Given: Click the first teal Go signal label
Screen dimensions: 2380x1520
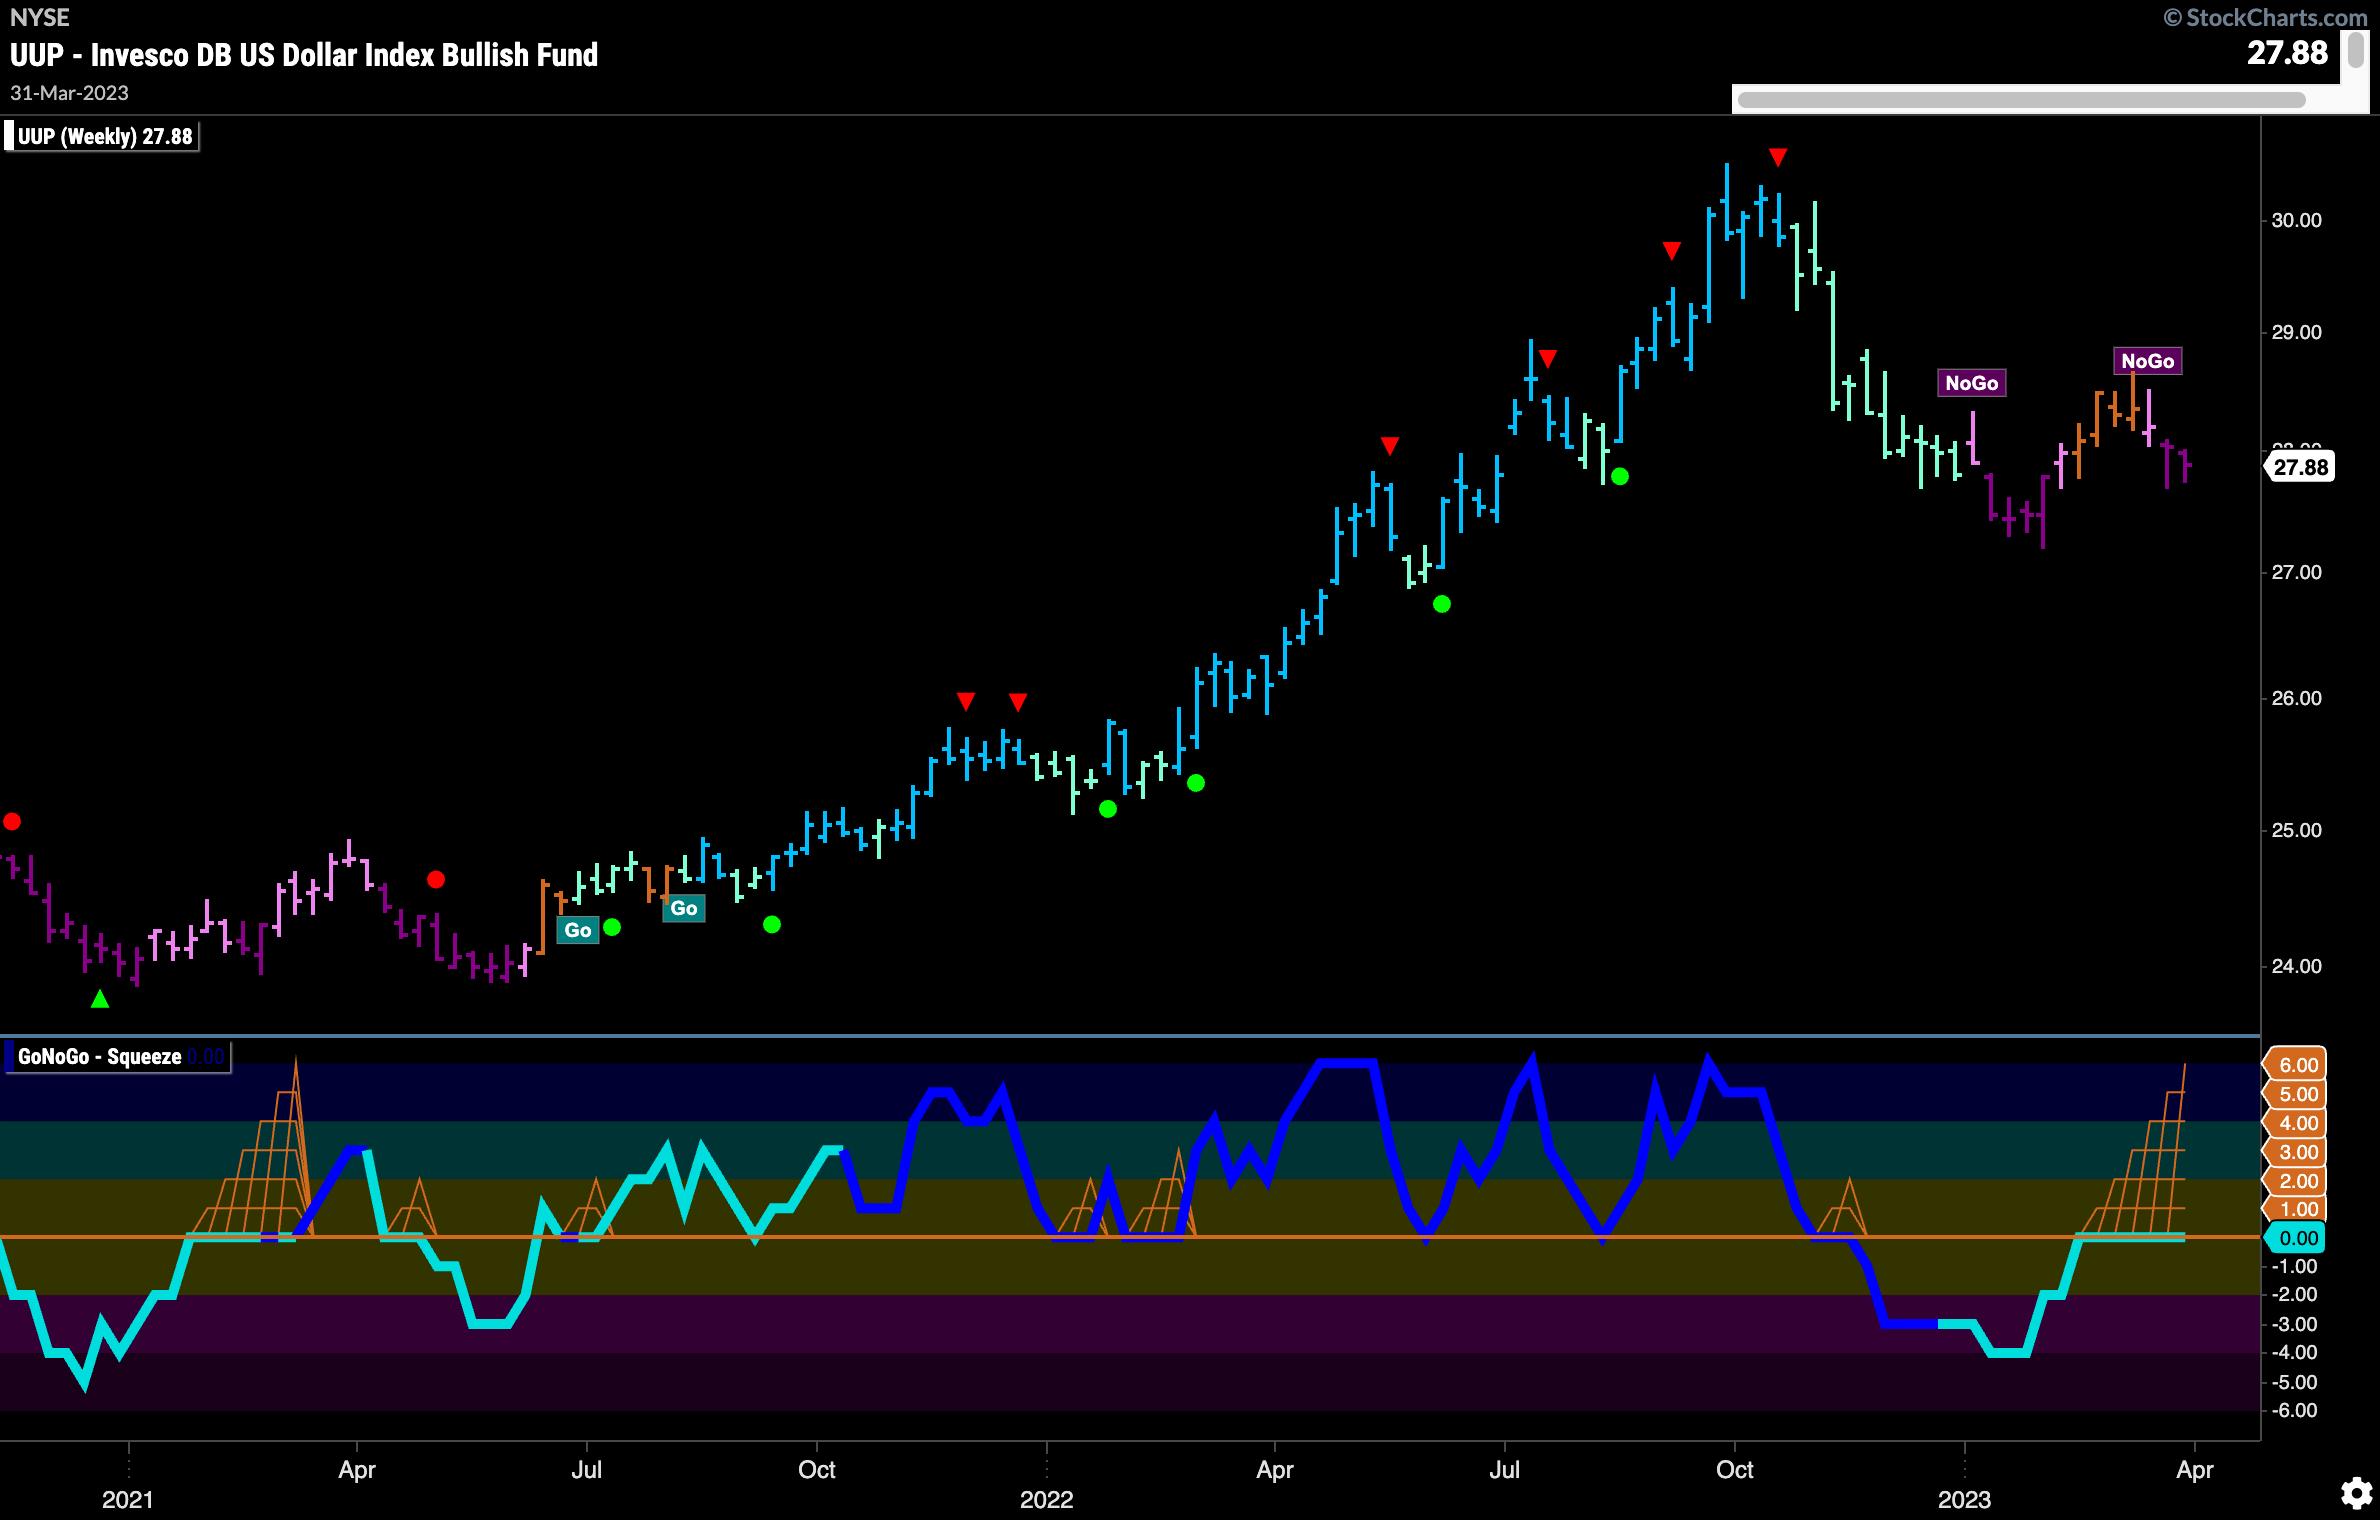Looking at the screenshot, I should (x=578, y=930).
